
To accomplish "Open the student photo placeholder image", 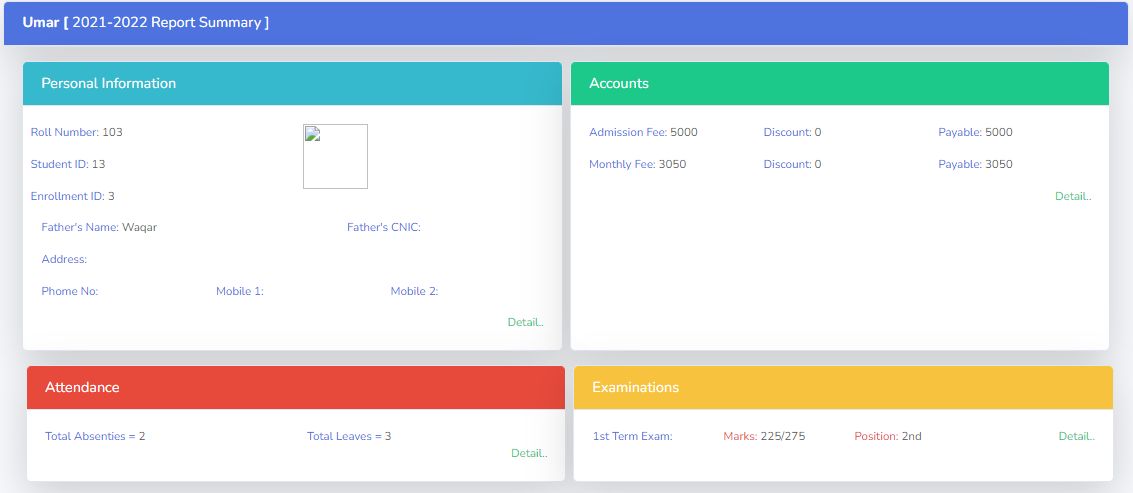I will click(335, 156).
